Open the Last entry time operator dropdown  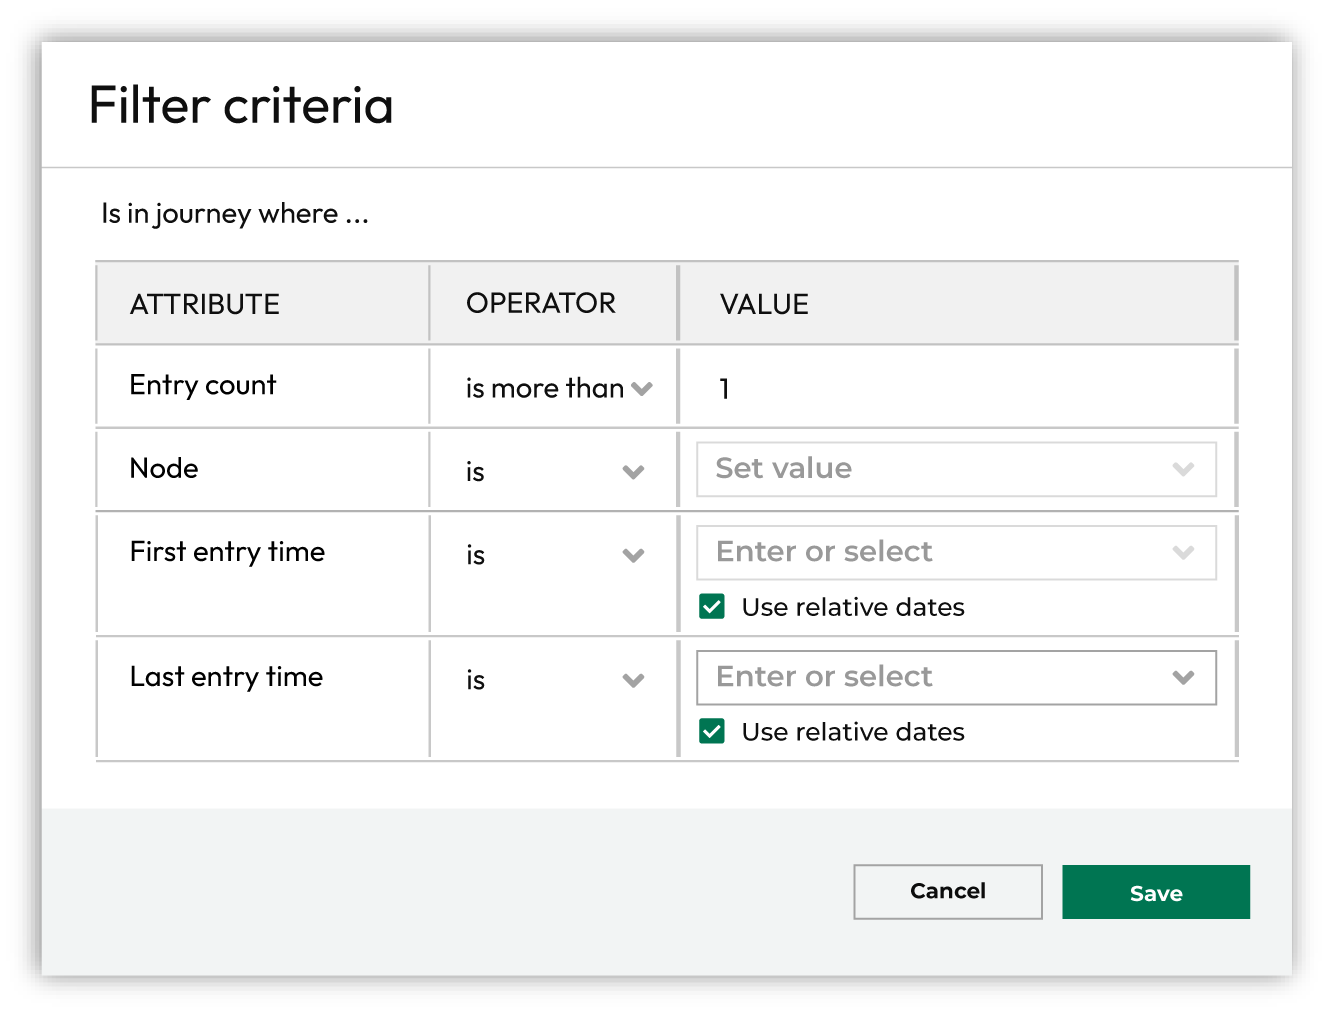tap(555, 680)
